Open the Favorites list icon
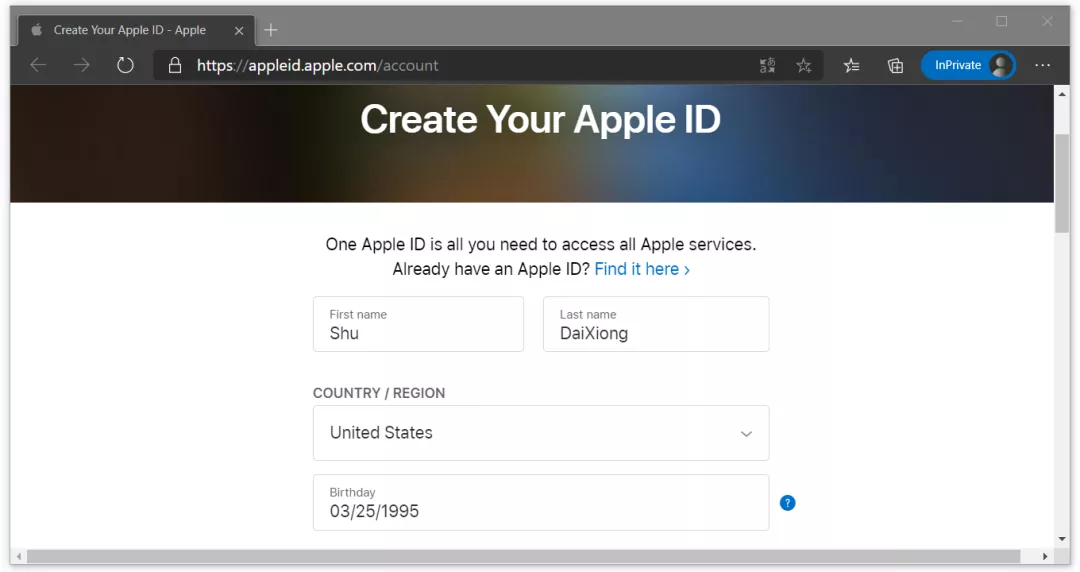 [852, 65]
